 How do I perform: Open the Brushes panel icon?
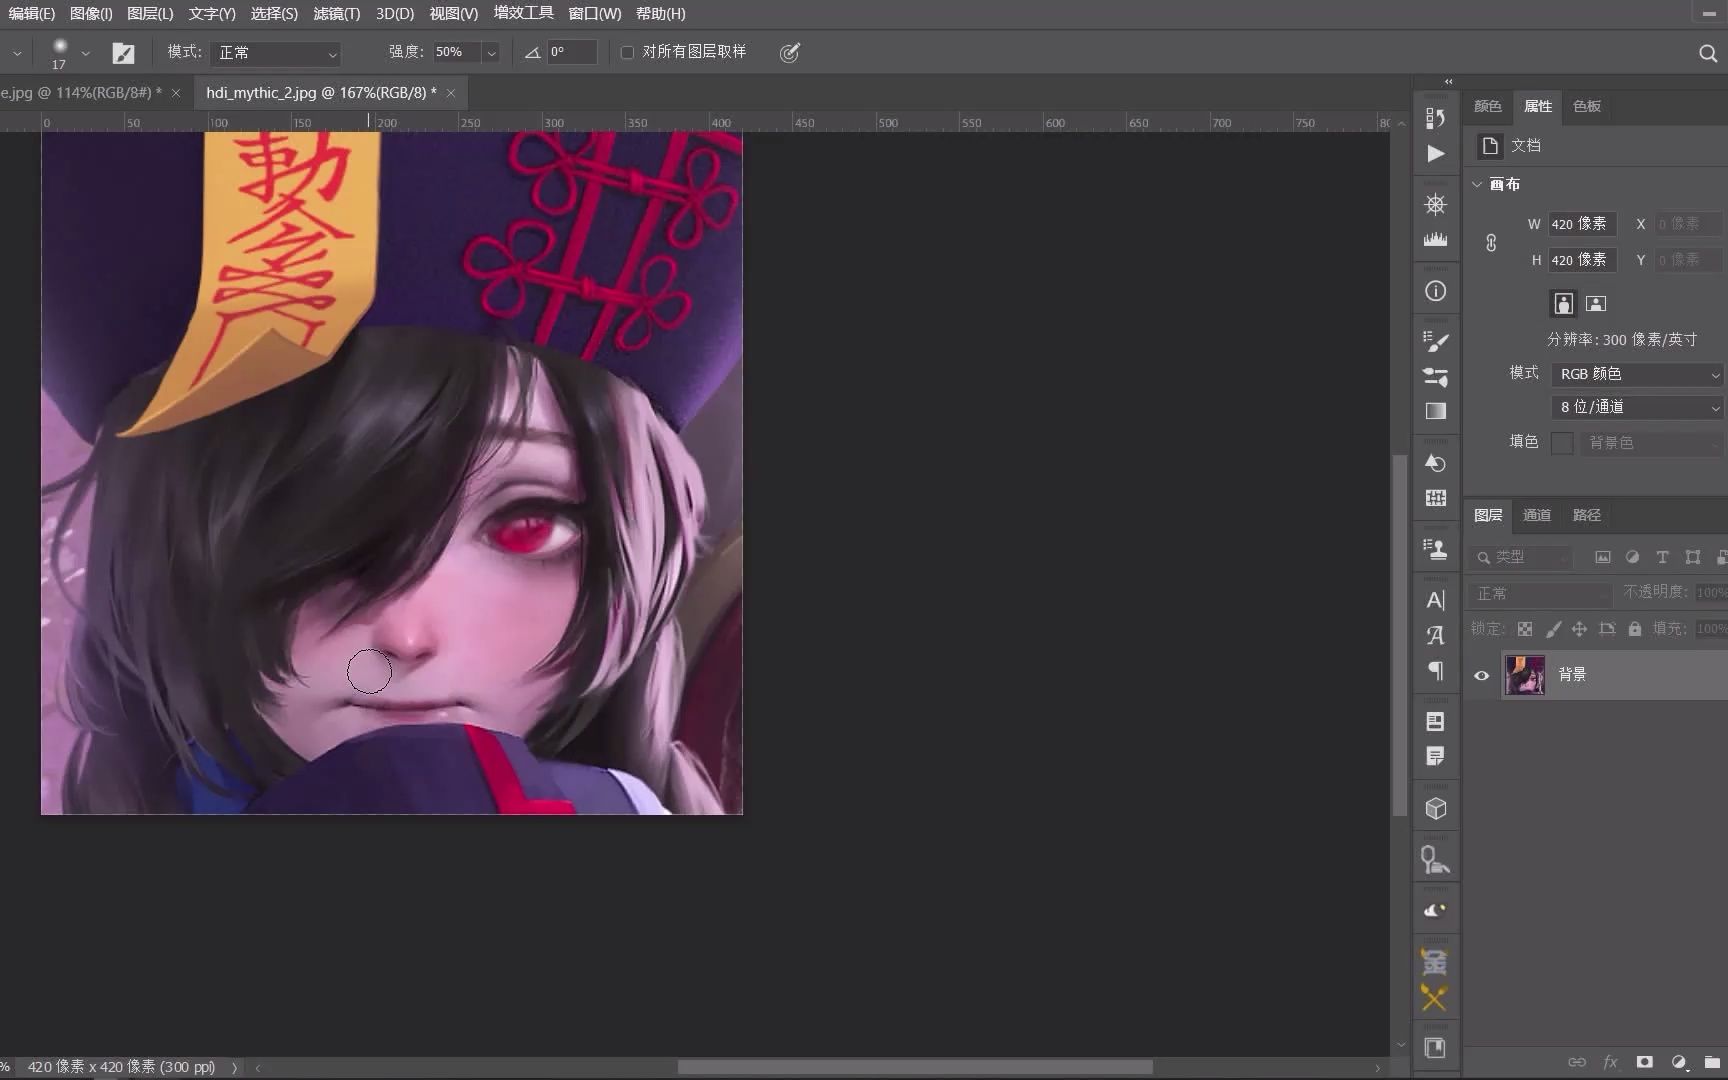1435,342
